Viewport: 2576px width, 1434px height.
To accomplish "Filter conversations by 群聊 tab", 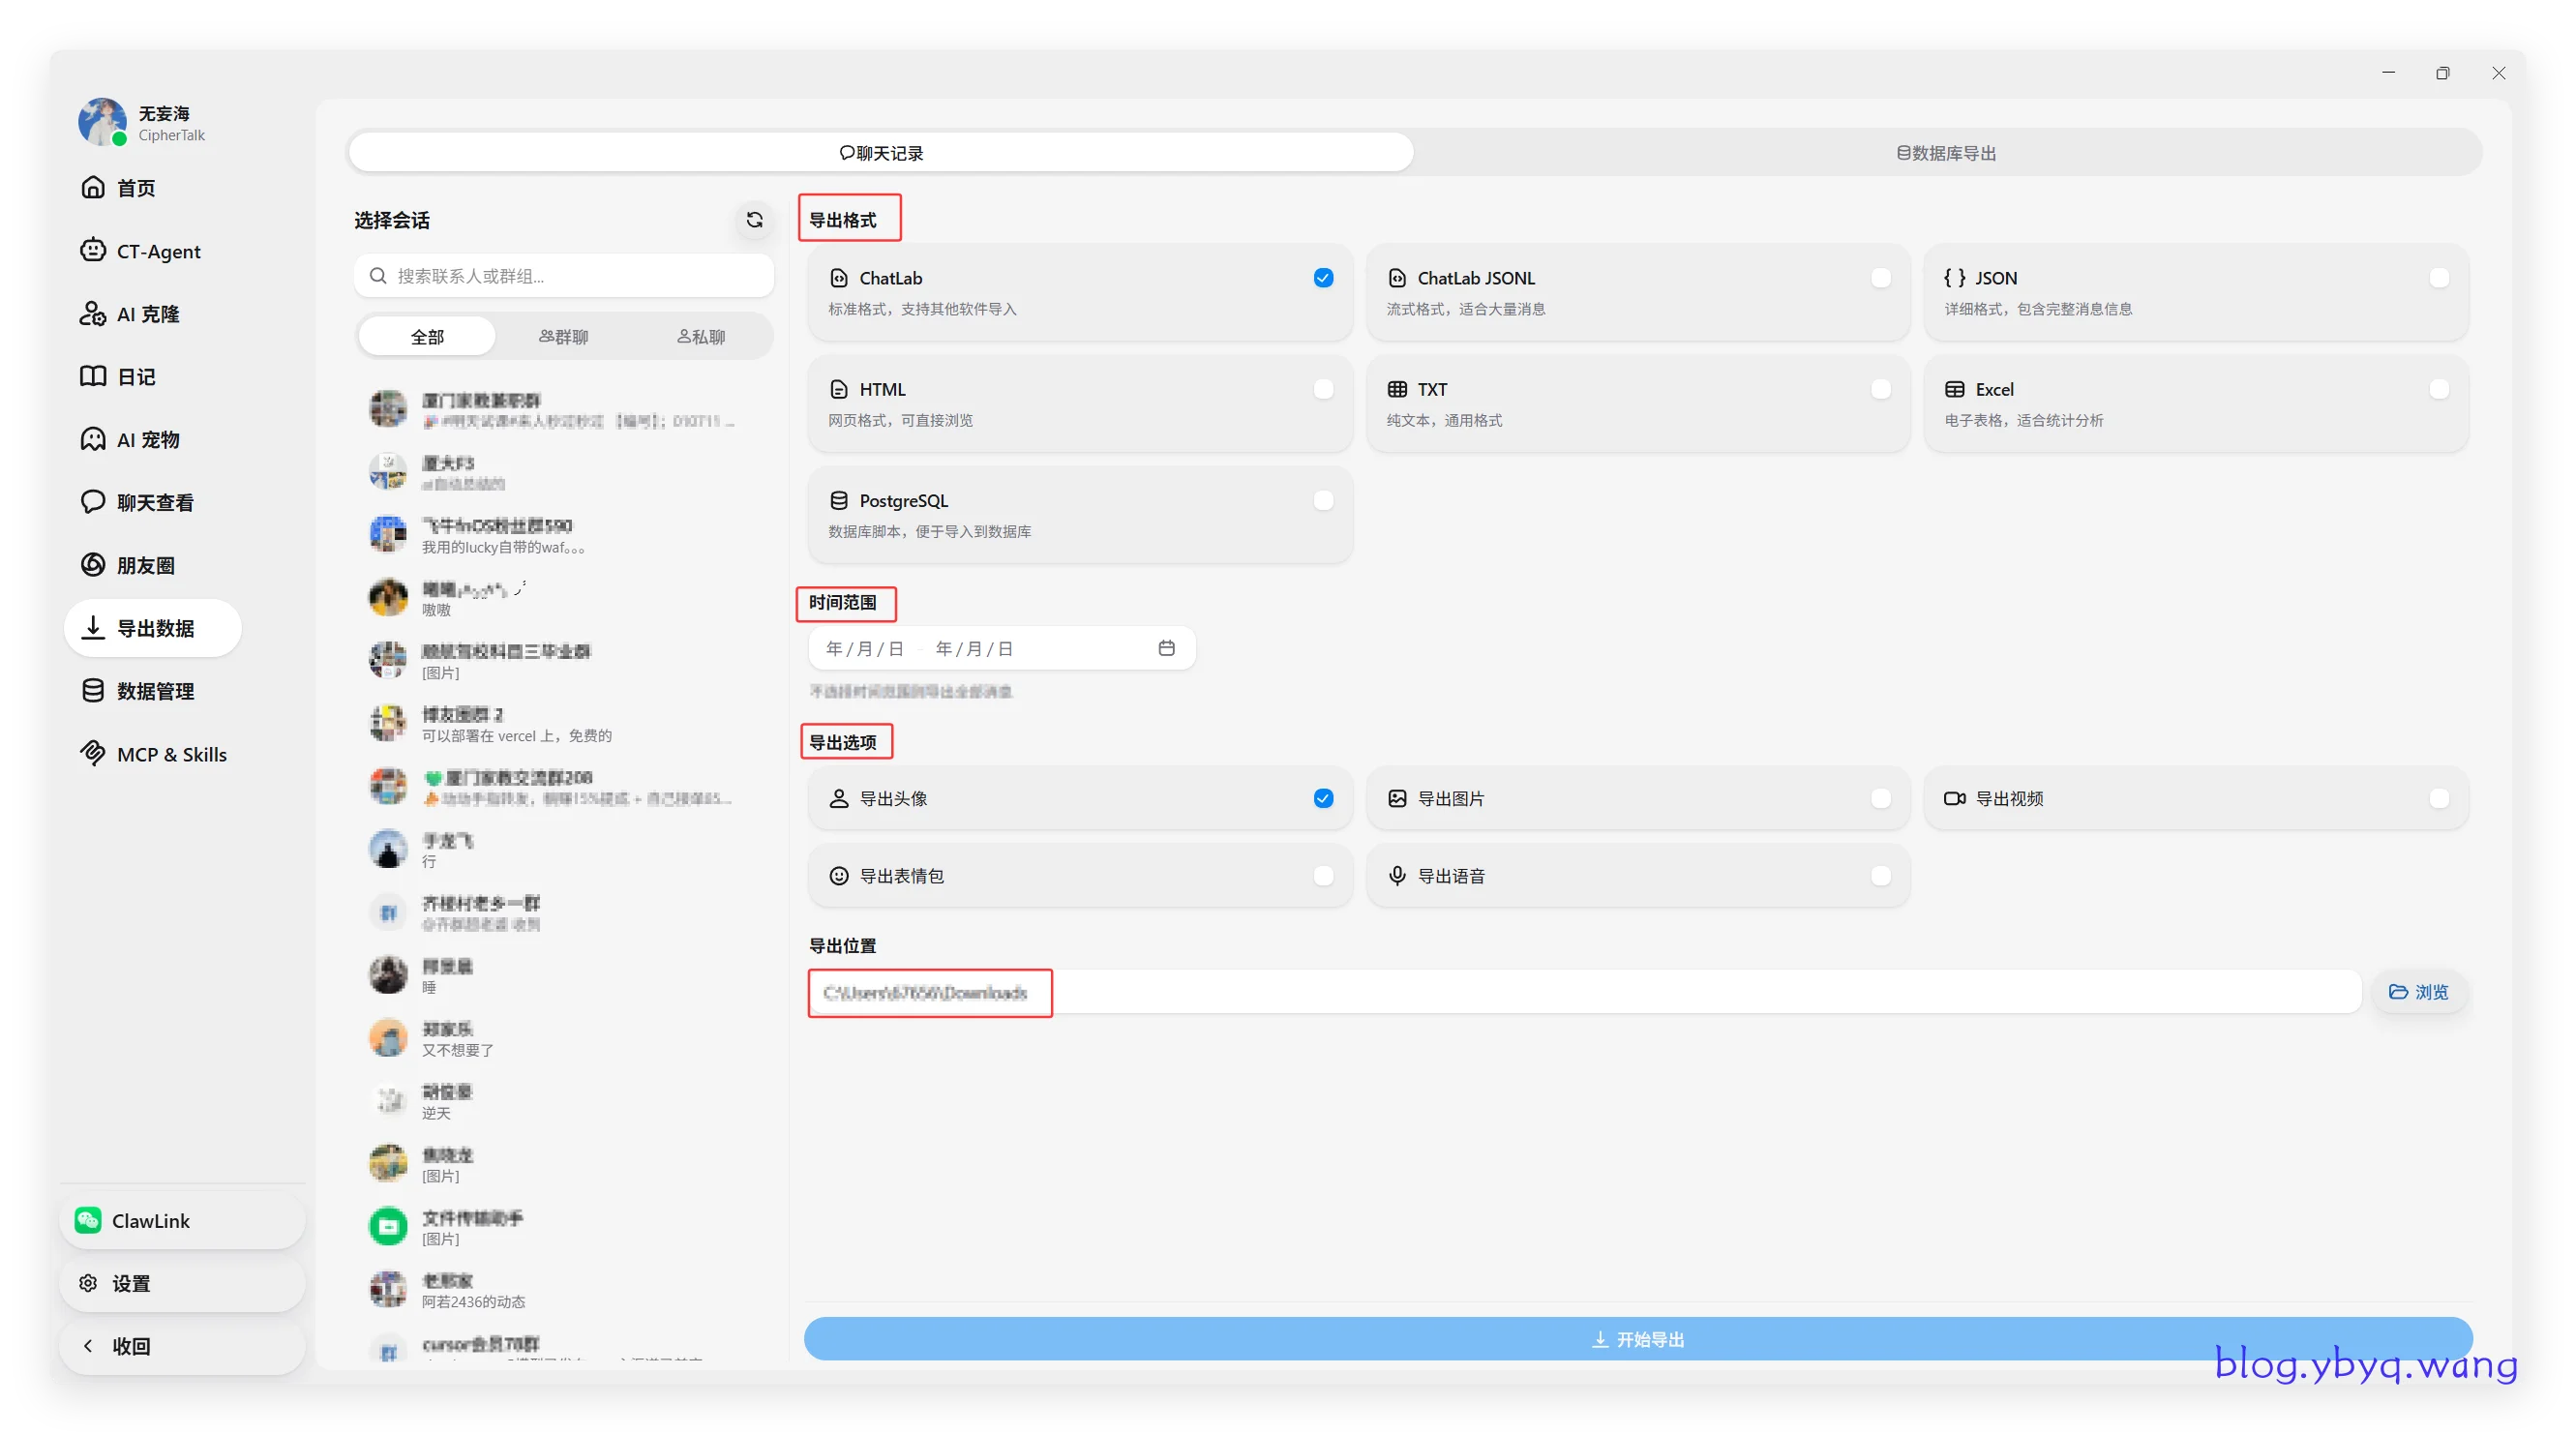I will pos(564,336).
